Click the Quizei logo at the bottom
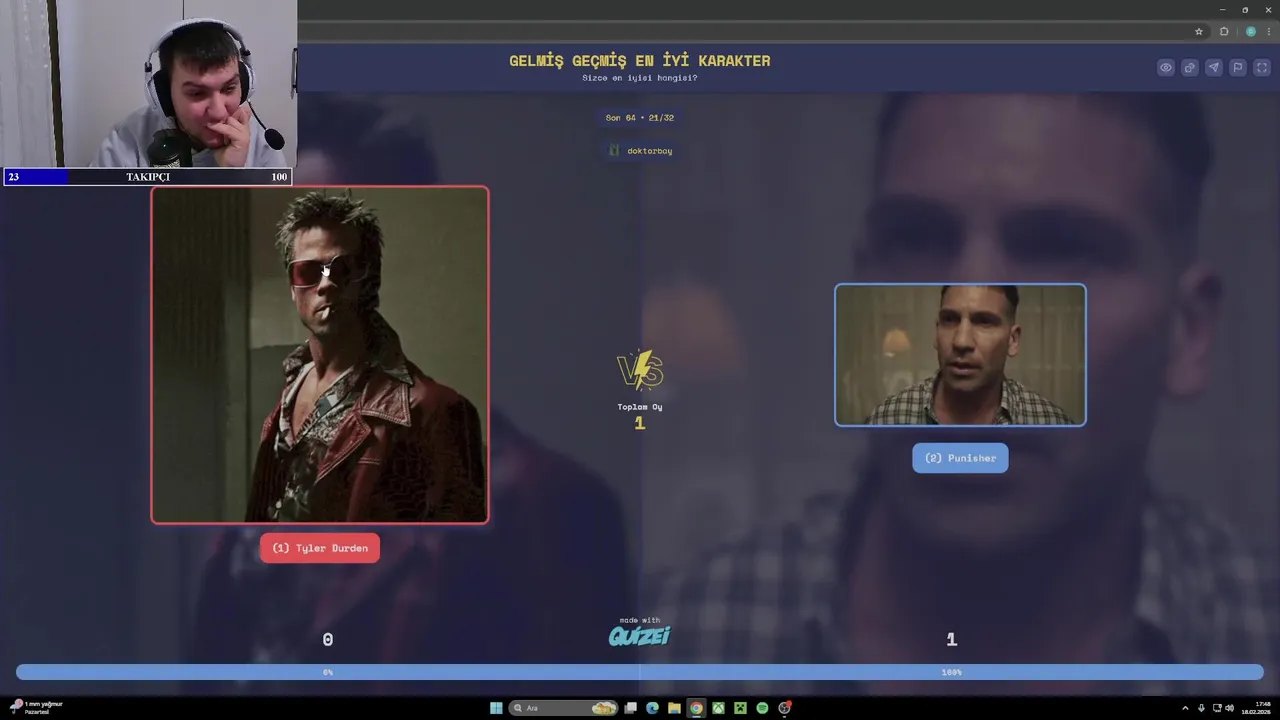Screen dimensions: 1280x720 (x=640, y=636)
